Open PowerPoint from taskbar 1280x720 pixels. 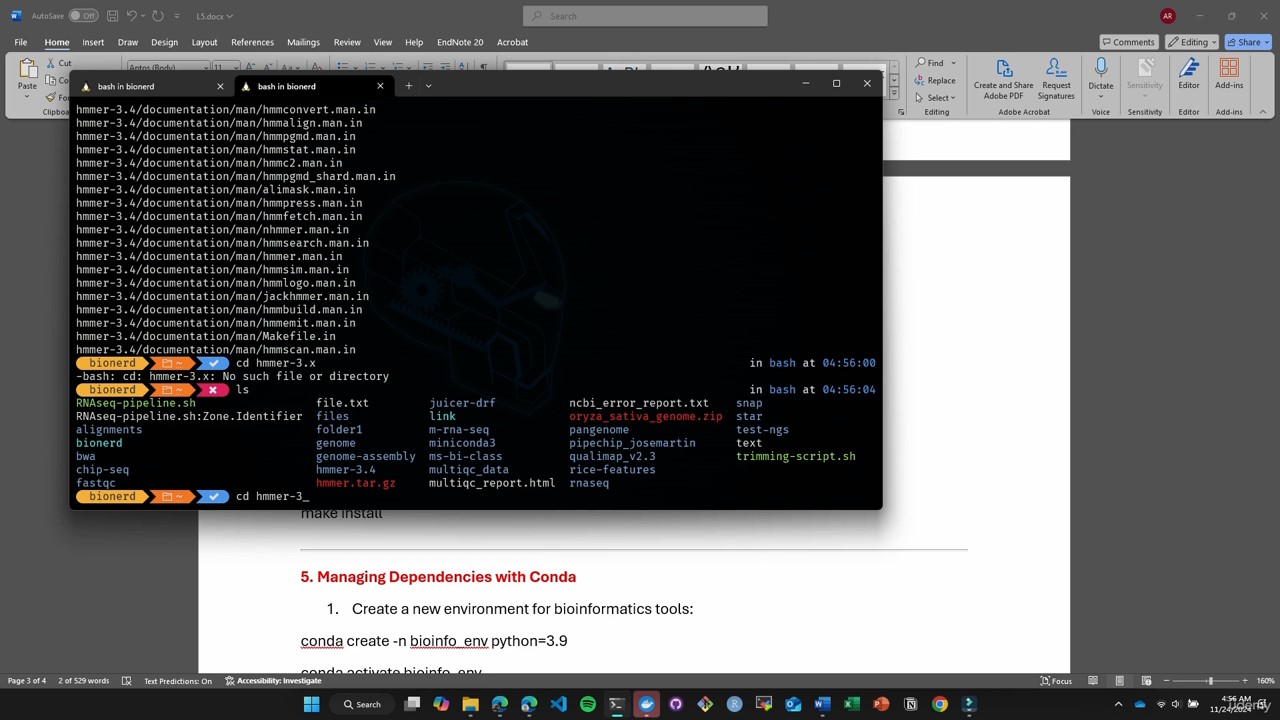[x=881, y=704]
